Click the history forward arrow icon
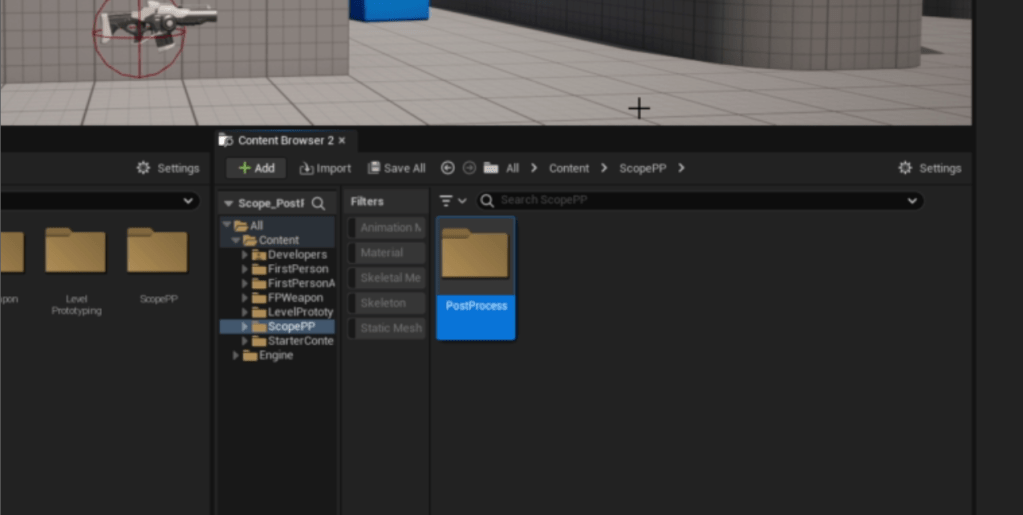Screen dimensions: 1023x515 [x=469, y=168]
